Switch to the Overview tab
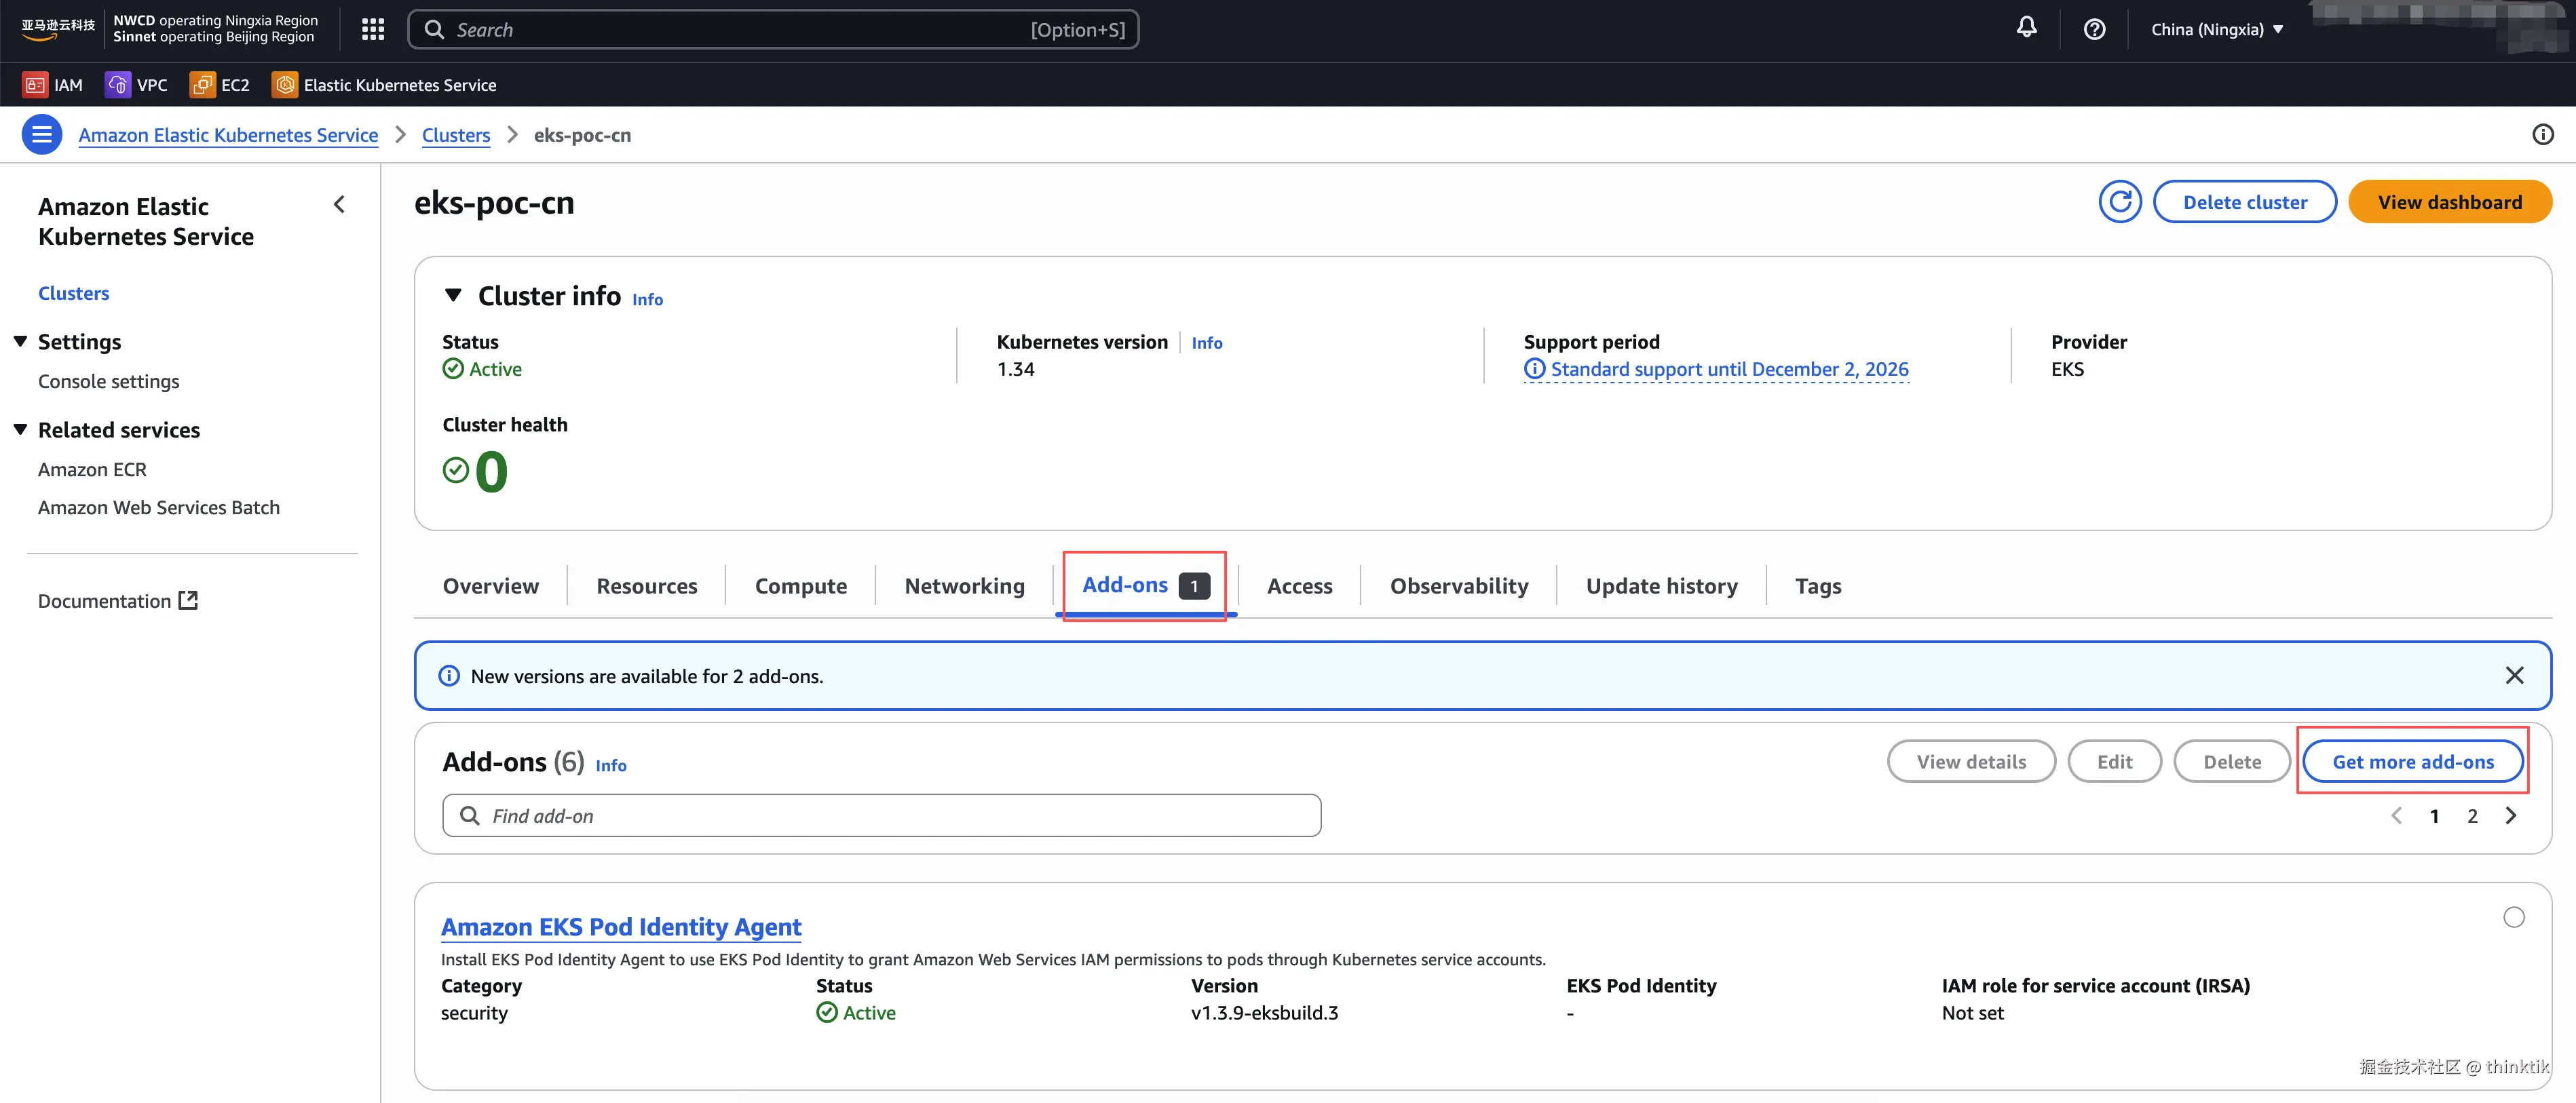2576x1103 pixels. (490, 586)
